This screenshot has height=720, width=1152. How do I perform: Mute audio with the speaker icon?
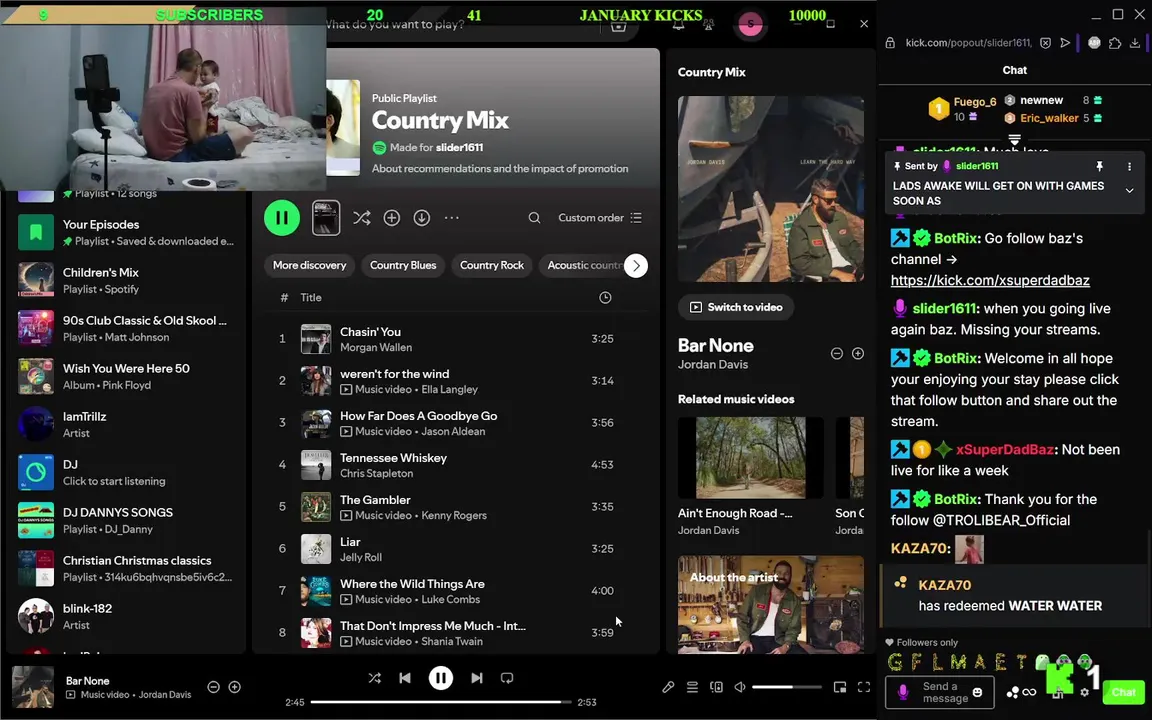click(740, 687)
